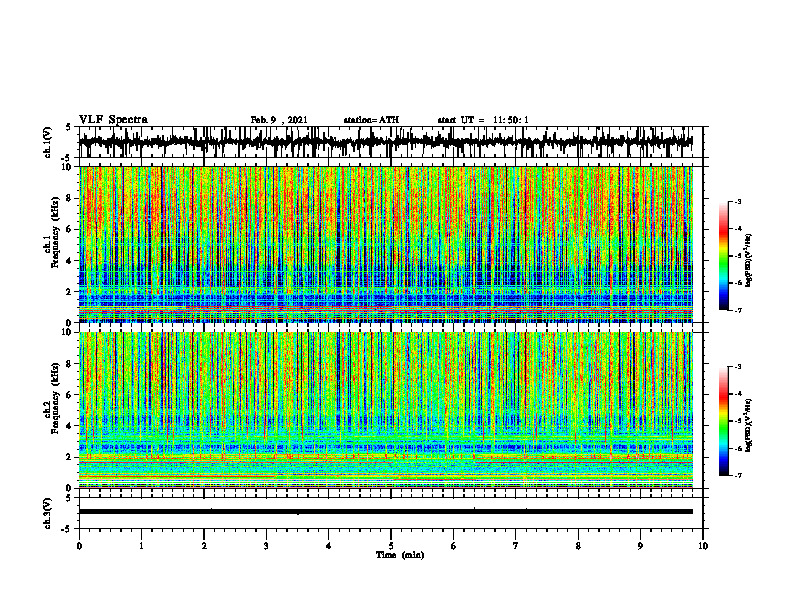Click the "3" time axis tick label
The width and height of the screenshot is (792, 612).
266,546
